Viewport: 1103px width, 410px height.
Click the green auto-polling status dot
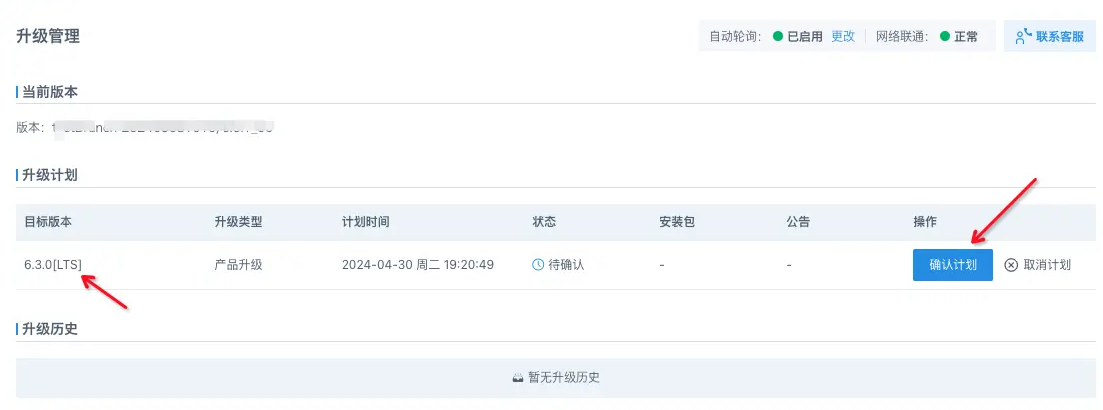pyautogui.click(x=778, y=37)
